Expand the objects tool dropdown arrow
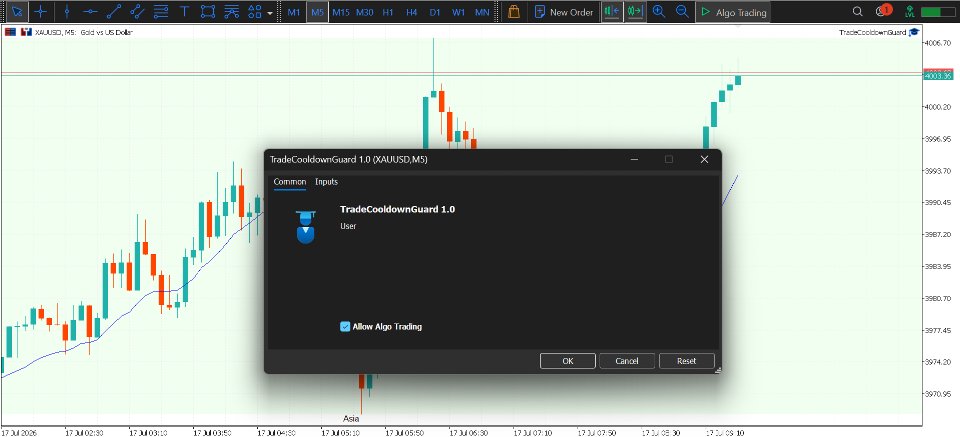Image resolution: width=960 pixels, height=437 pixels. click(x=270, y=12)
